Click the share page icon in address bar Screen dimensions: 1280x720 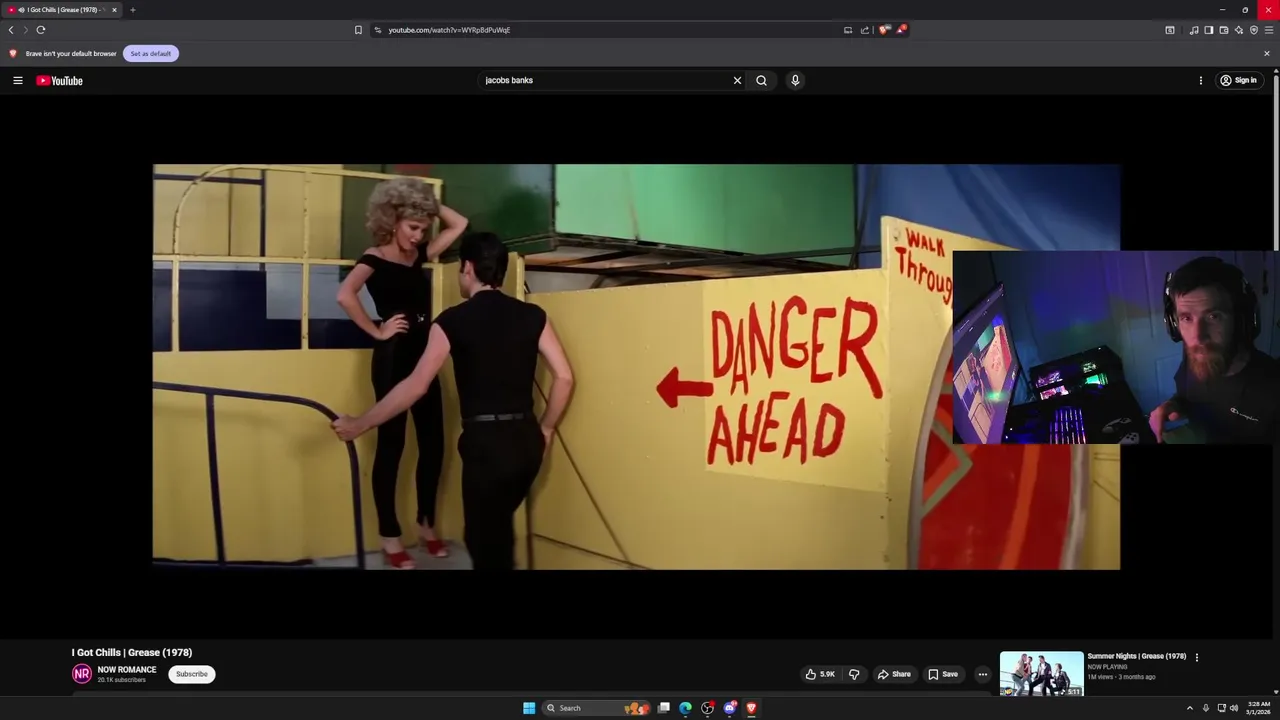click(x=865, y=30)
